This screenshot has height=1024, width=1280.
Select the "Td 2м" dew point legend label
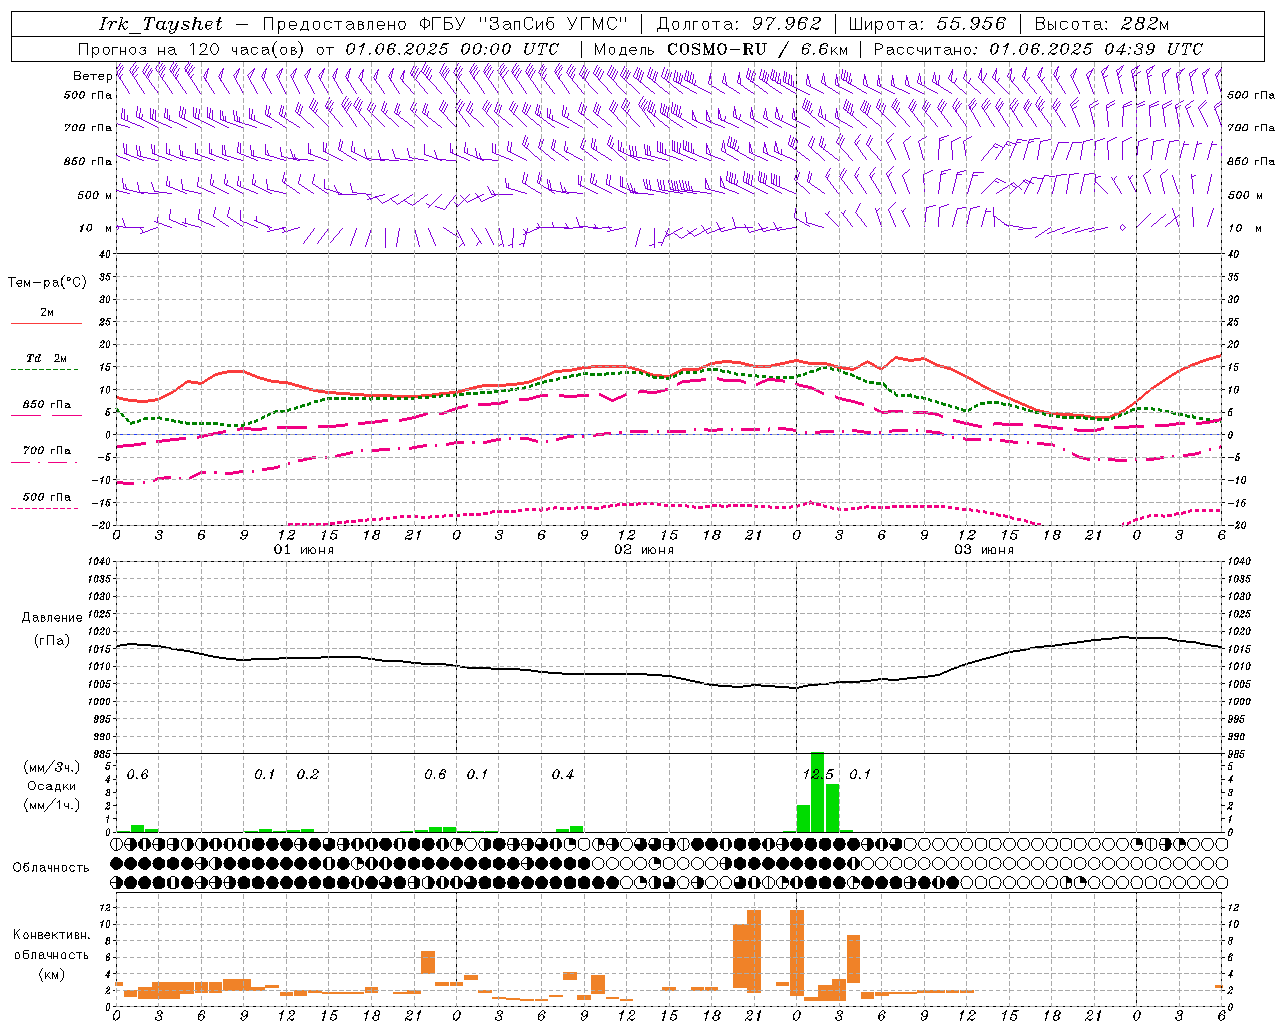pos(47,358)
